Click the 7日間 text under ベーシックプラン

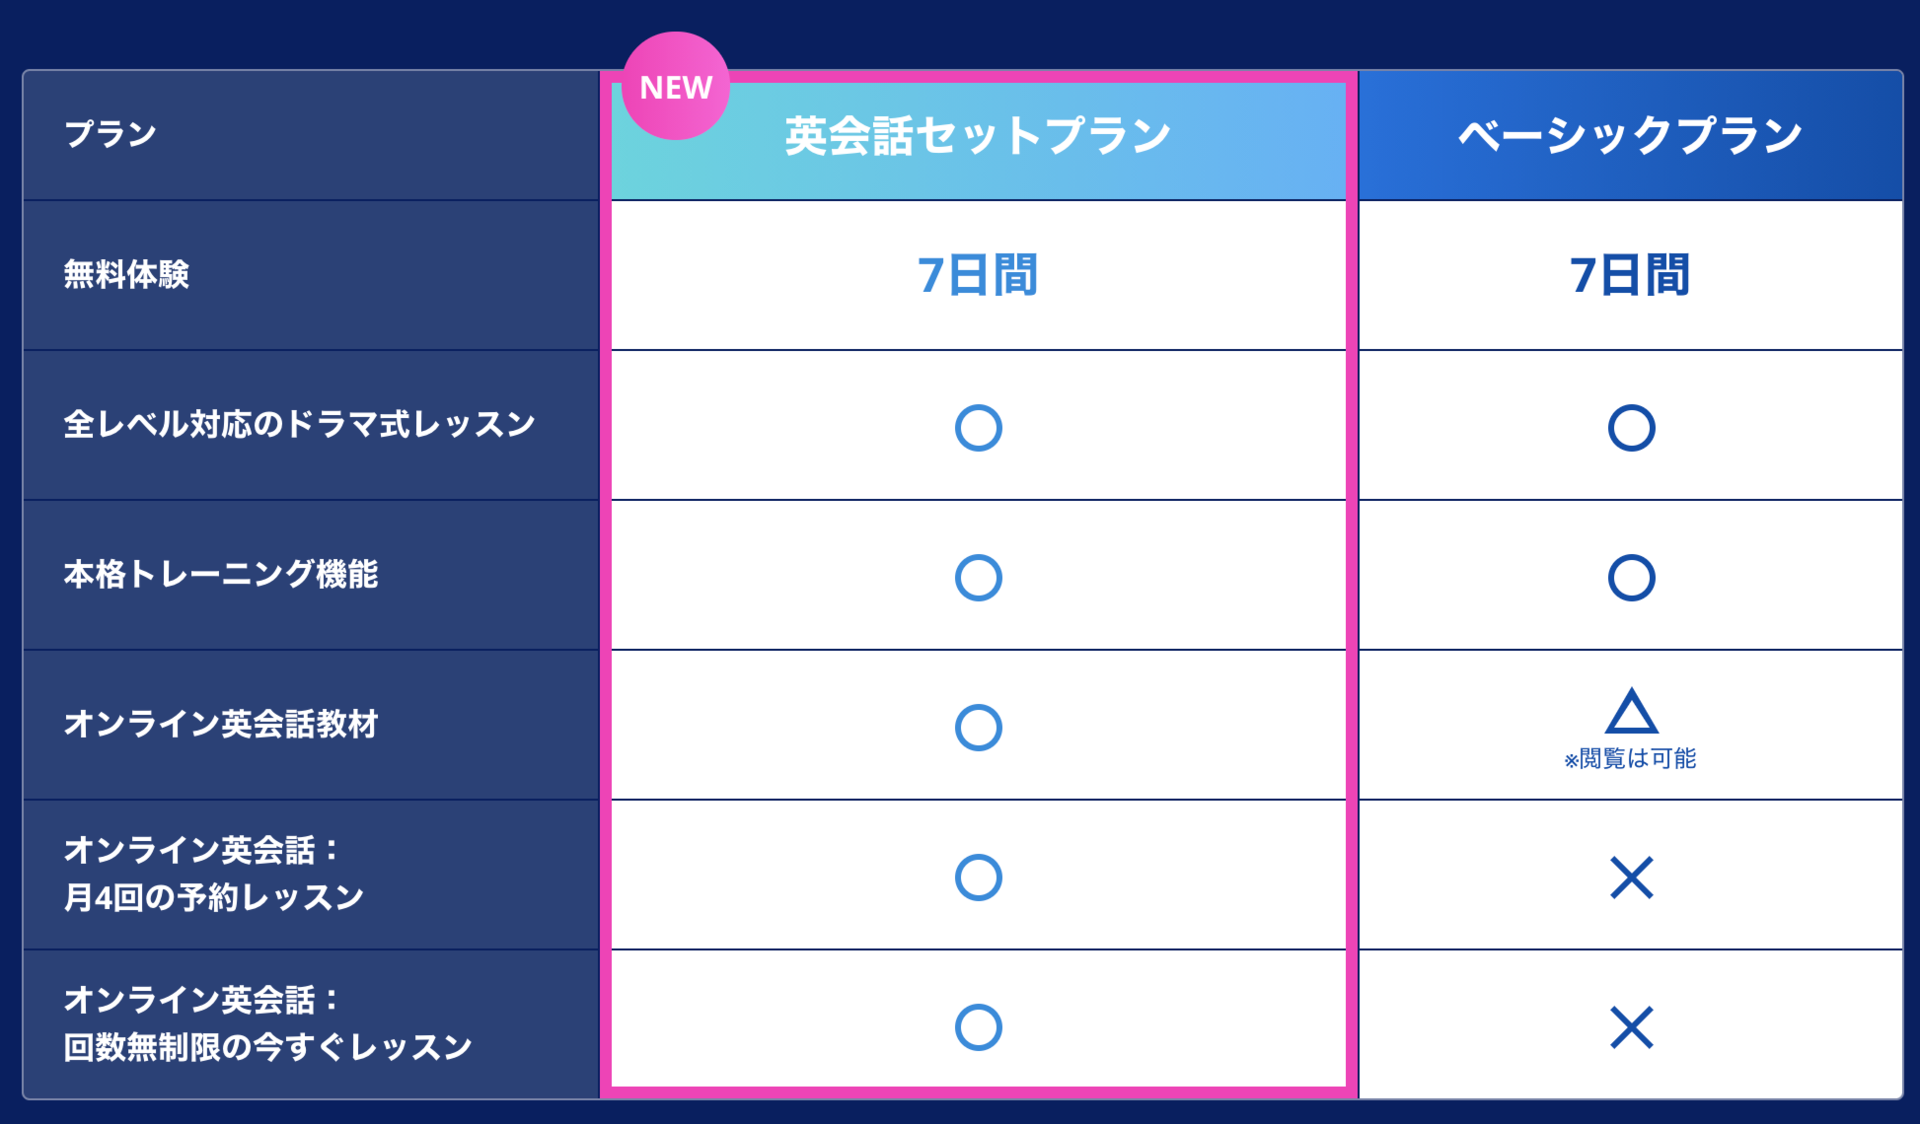click(x=1631, y=275)
